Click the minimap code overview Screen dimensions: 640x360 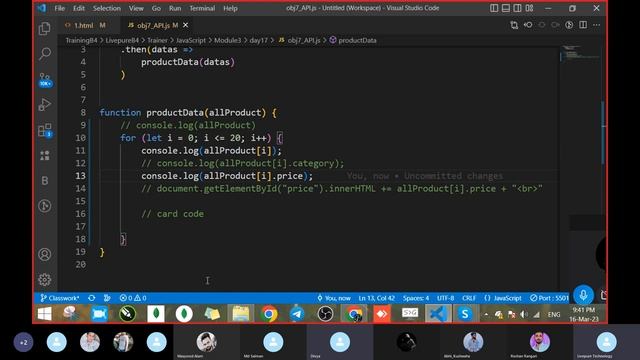[x=580, y=54]
